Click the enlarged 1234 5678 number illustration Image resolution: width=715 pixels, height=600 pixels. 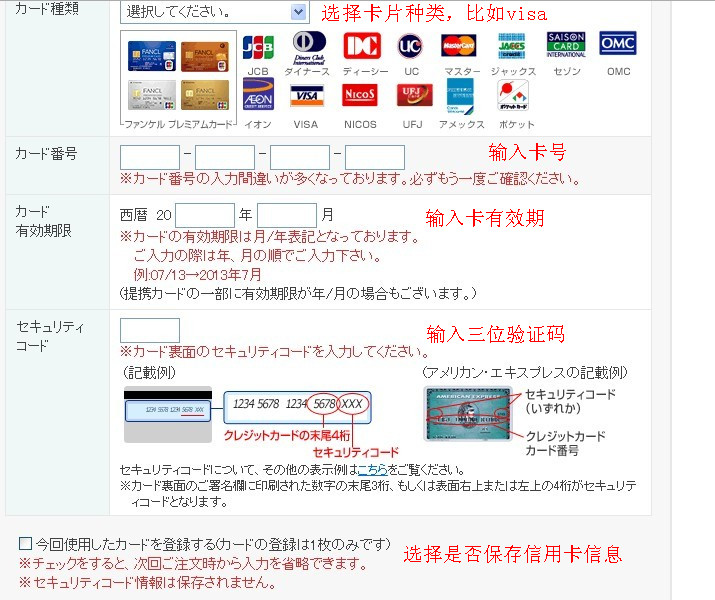(x=297, y=407)
